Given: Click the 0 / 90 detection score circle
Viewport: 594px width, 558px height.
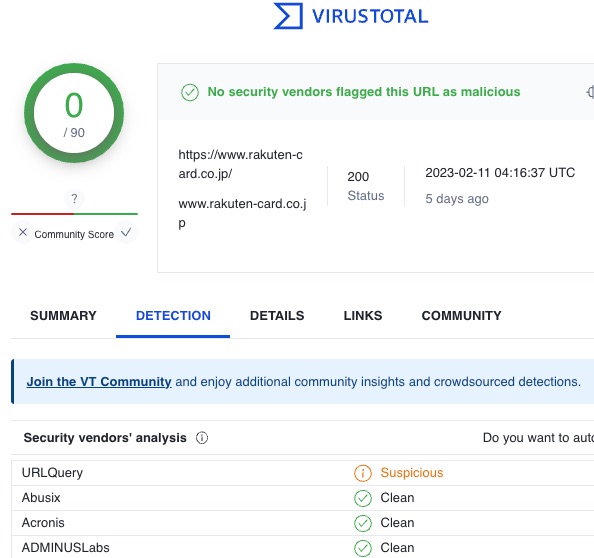Looking at the screenshot, I should pyautogui.click(x=74, y=113).
